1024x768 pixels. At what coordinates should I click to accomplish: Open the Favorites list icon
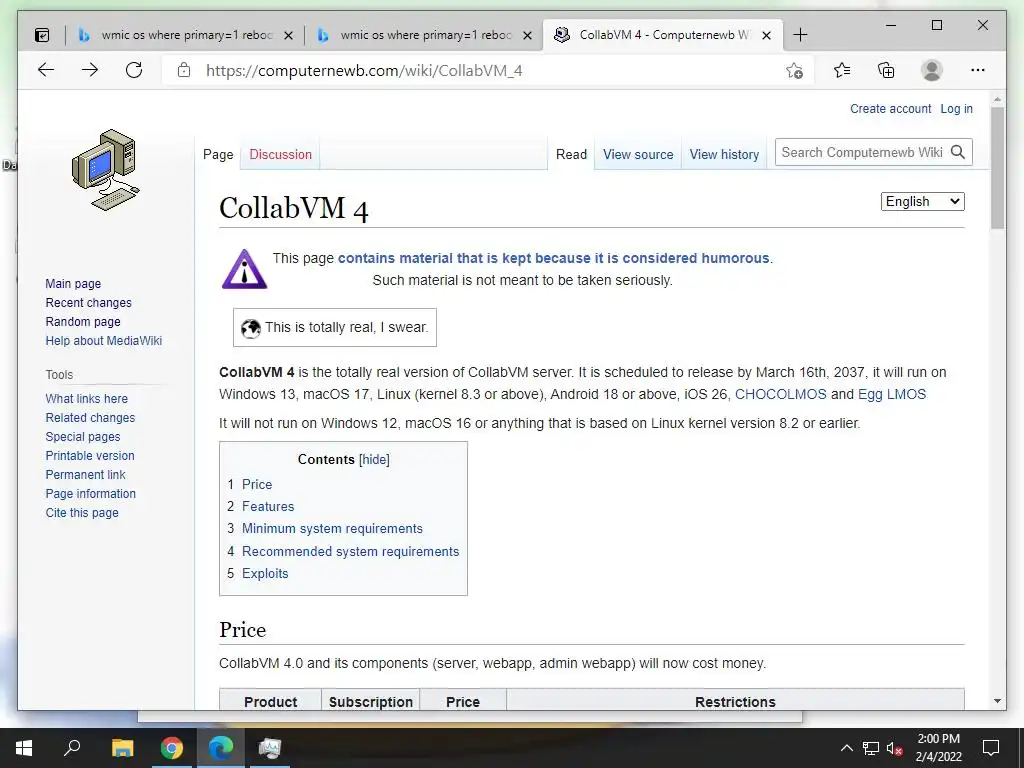[x=842, y=70]
